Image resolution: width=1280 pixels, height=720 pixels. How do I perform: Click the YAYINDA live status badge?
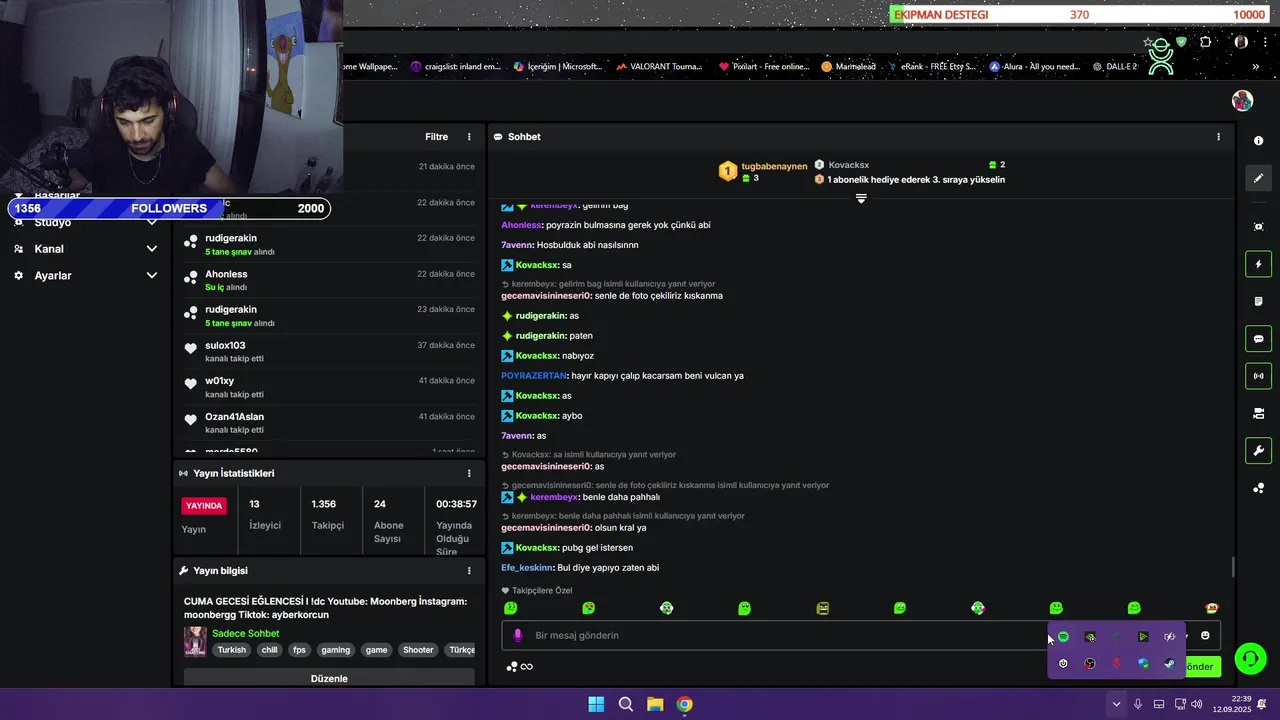point(204,506)
